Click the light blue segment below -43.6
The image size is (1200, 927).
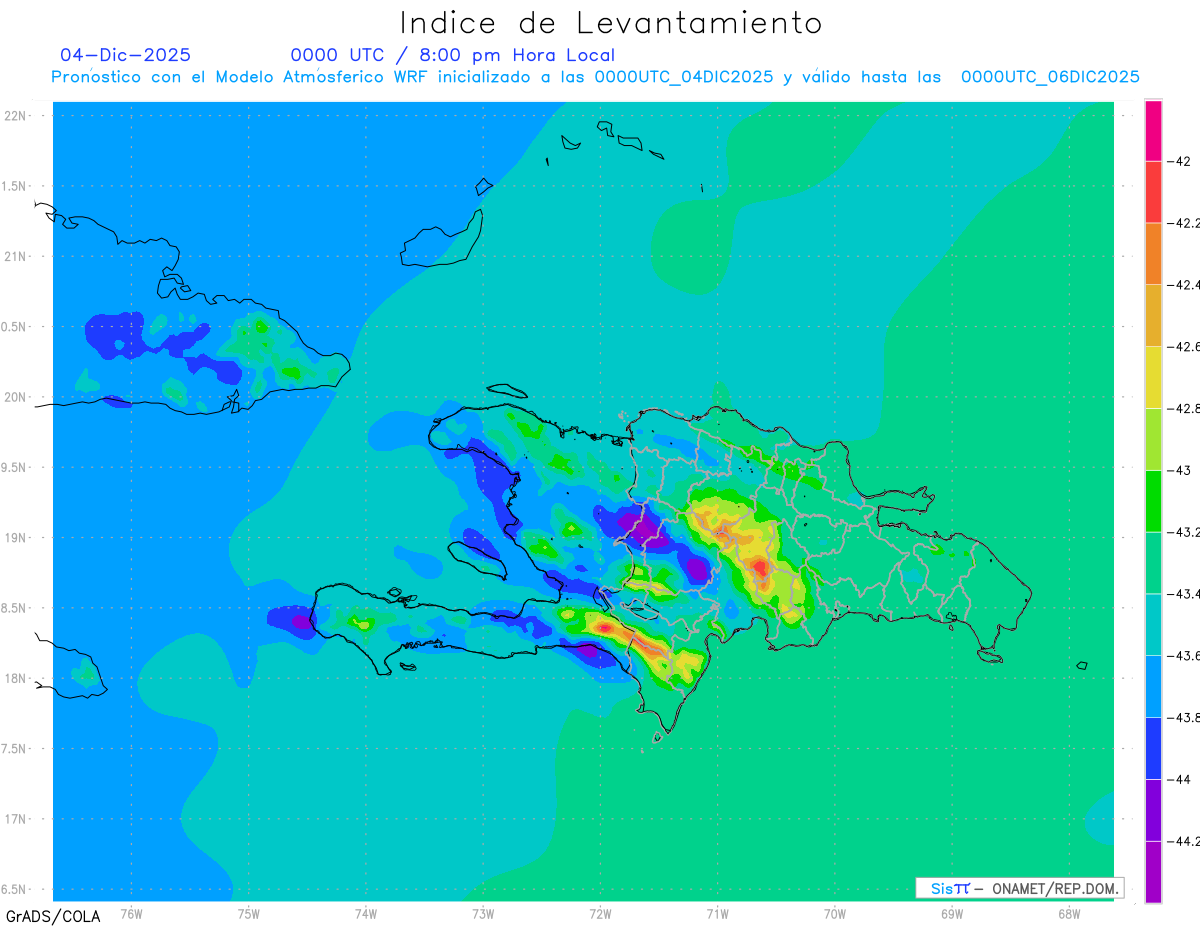(x=1153, y=686)
